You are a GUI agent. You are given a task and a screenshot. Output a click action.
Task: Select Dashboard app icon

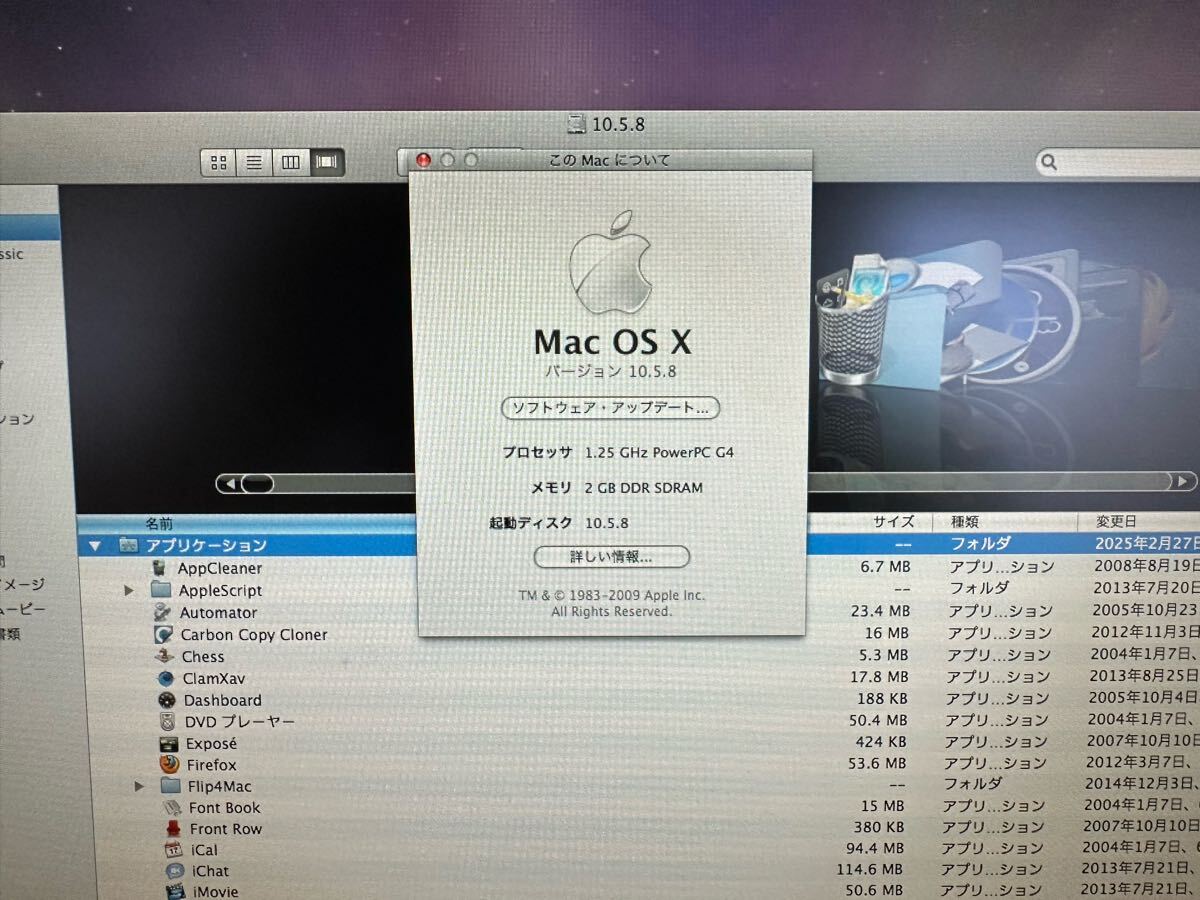(x=167, y=700)
